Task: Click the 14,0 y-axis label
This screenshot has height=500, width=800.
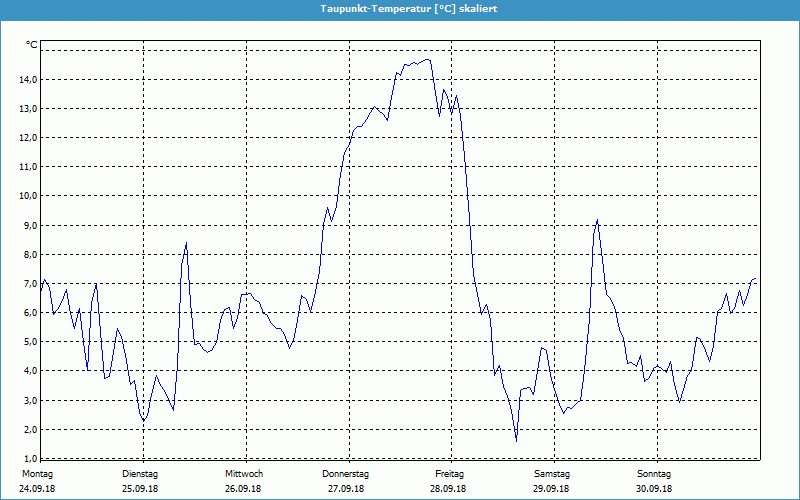Action: 28,80
